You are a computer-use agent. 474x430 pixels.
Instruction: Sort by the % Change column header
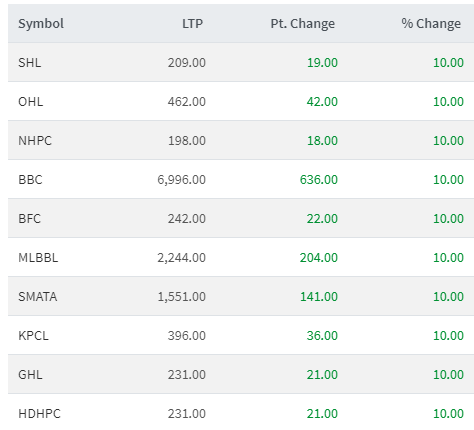point(431,24)
